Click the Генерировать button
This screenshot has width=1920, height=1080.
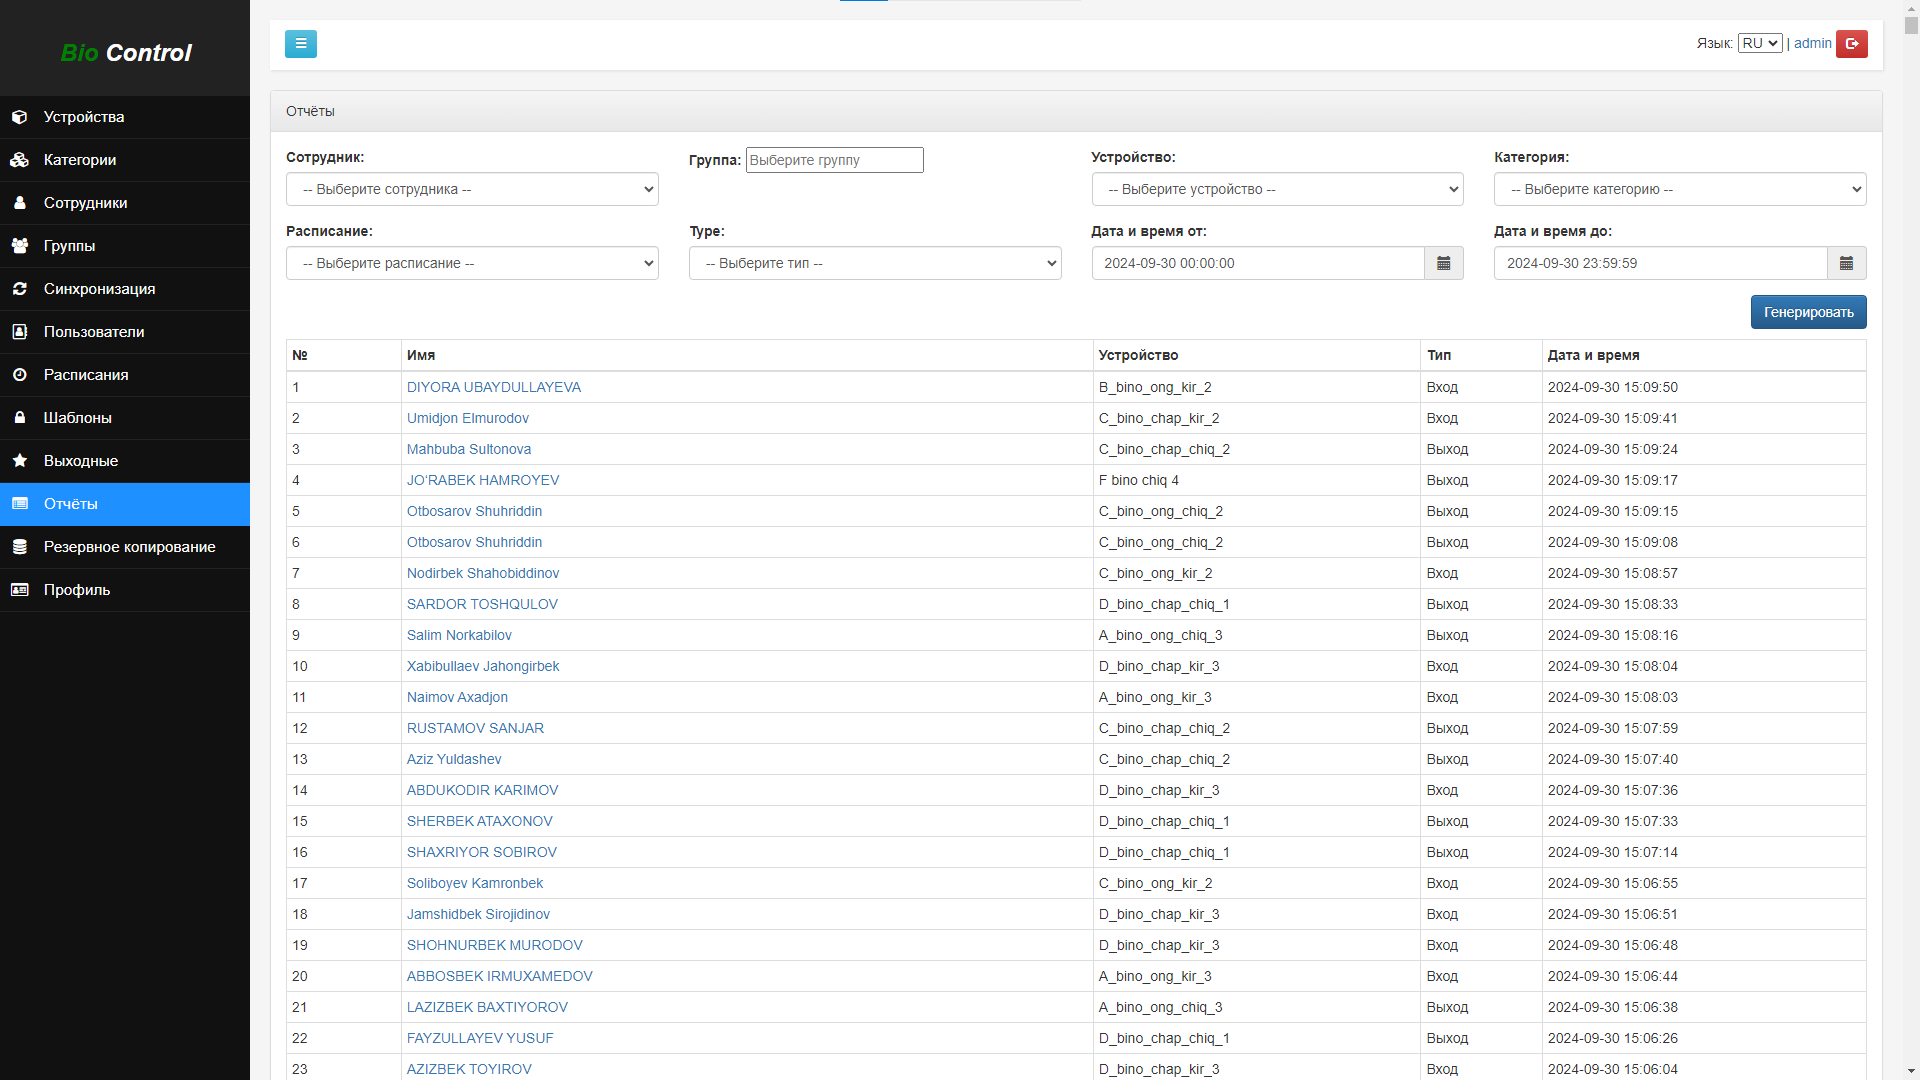pyautogui.click(x=1808, y=312)
